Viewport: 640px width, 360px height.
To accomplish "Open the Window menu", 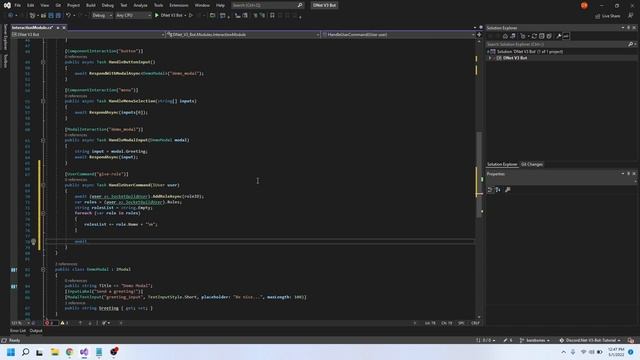I will [x=202, y=5].
